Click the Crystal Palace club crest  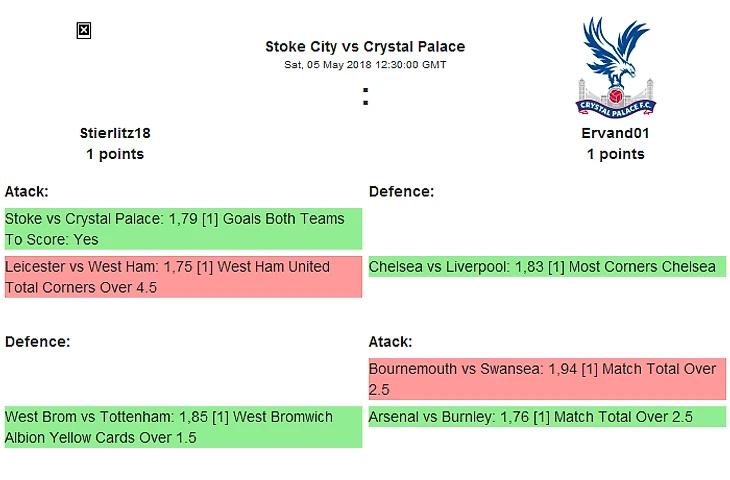click(615, 66)
